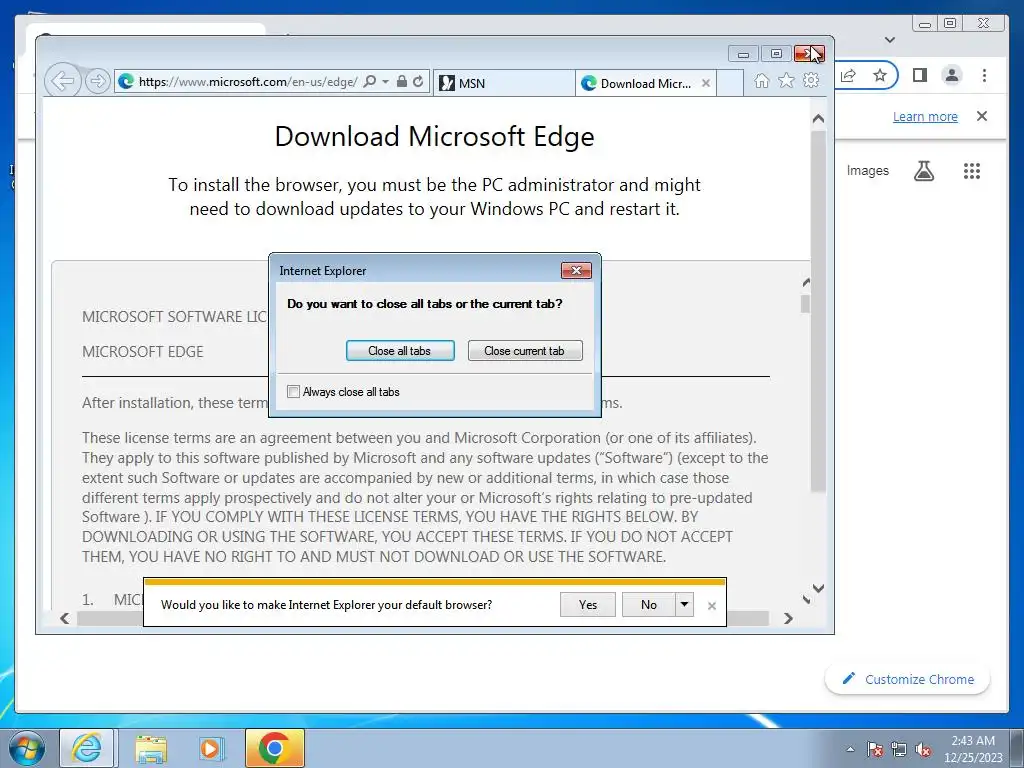Click the search magnifier icon in address bar
This screenshot has height=768, width=1024.
[370, 82]
